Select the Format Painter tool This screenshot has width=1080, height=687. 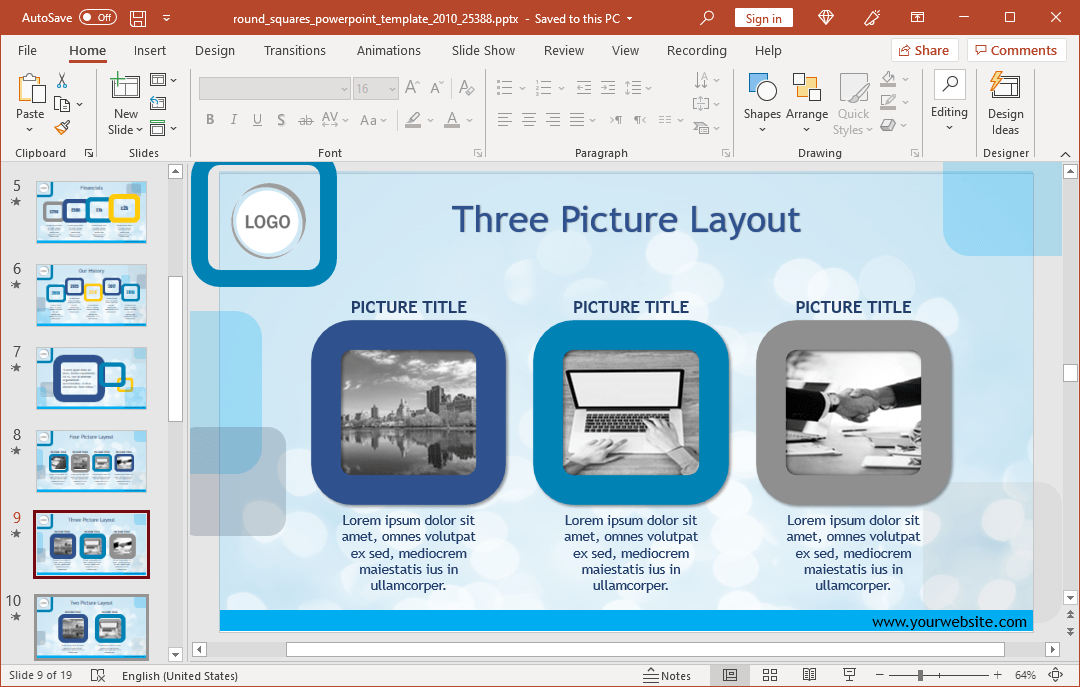tap(60, 128)
